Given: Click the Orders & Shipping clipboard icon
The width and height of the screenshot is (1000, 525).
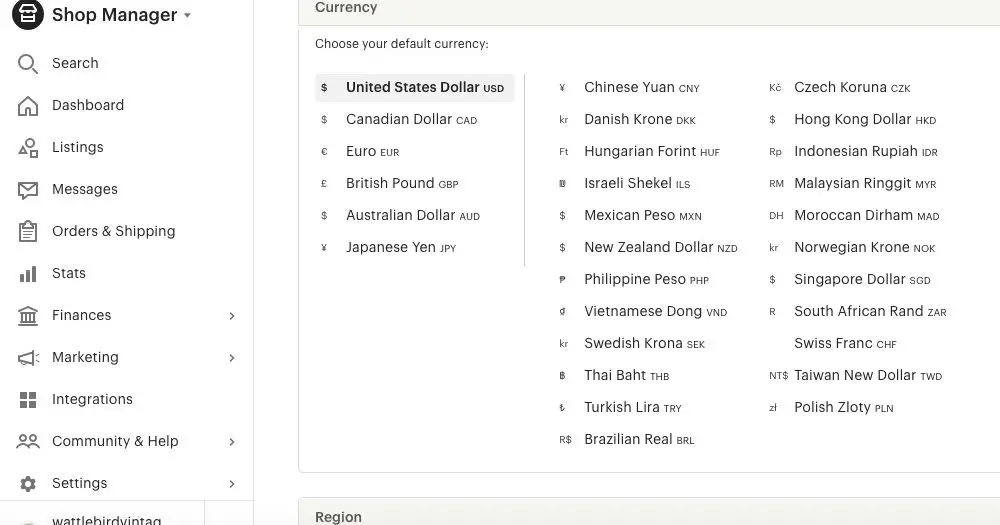Looking at the screenshot, I should point(28,232).
